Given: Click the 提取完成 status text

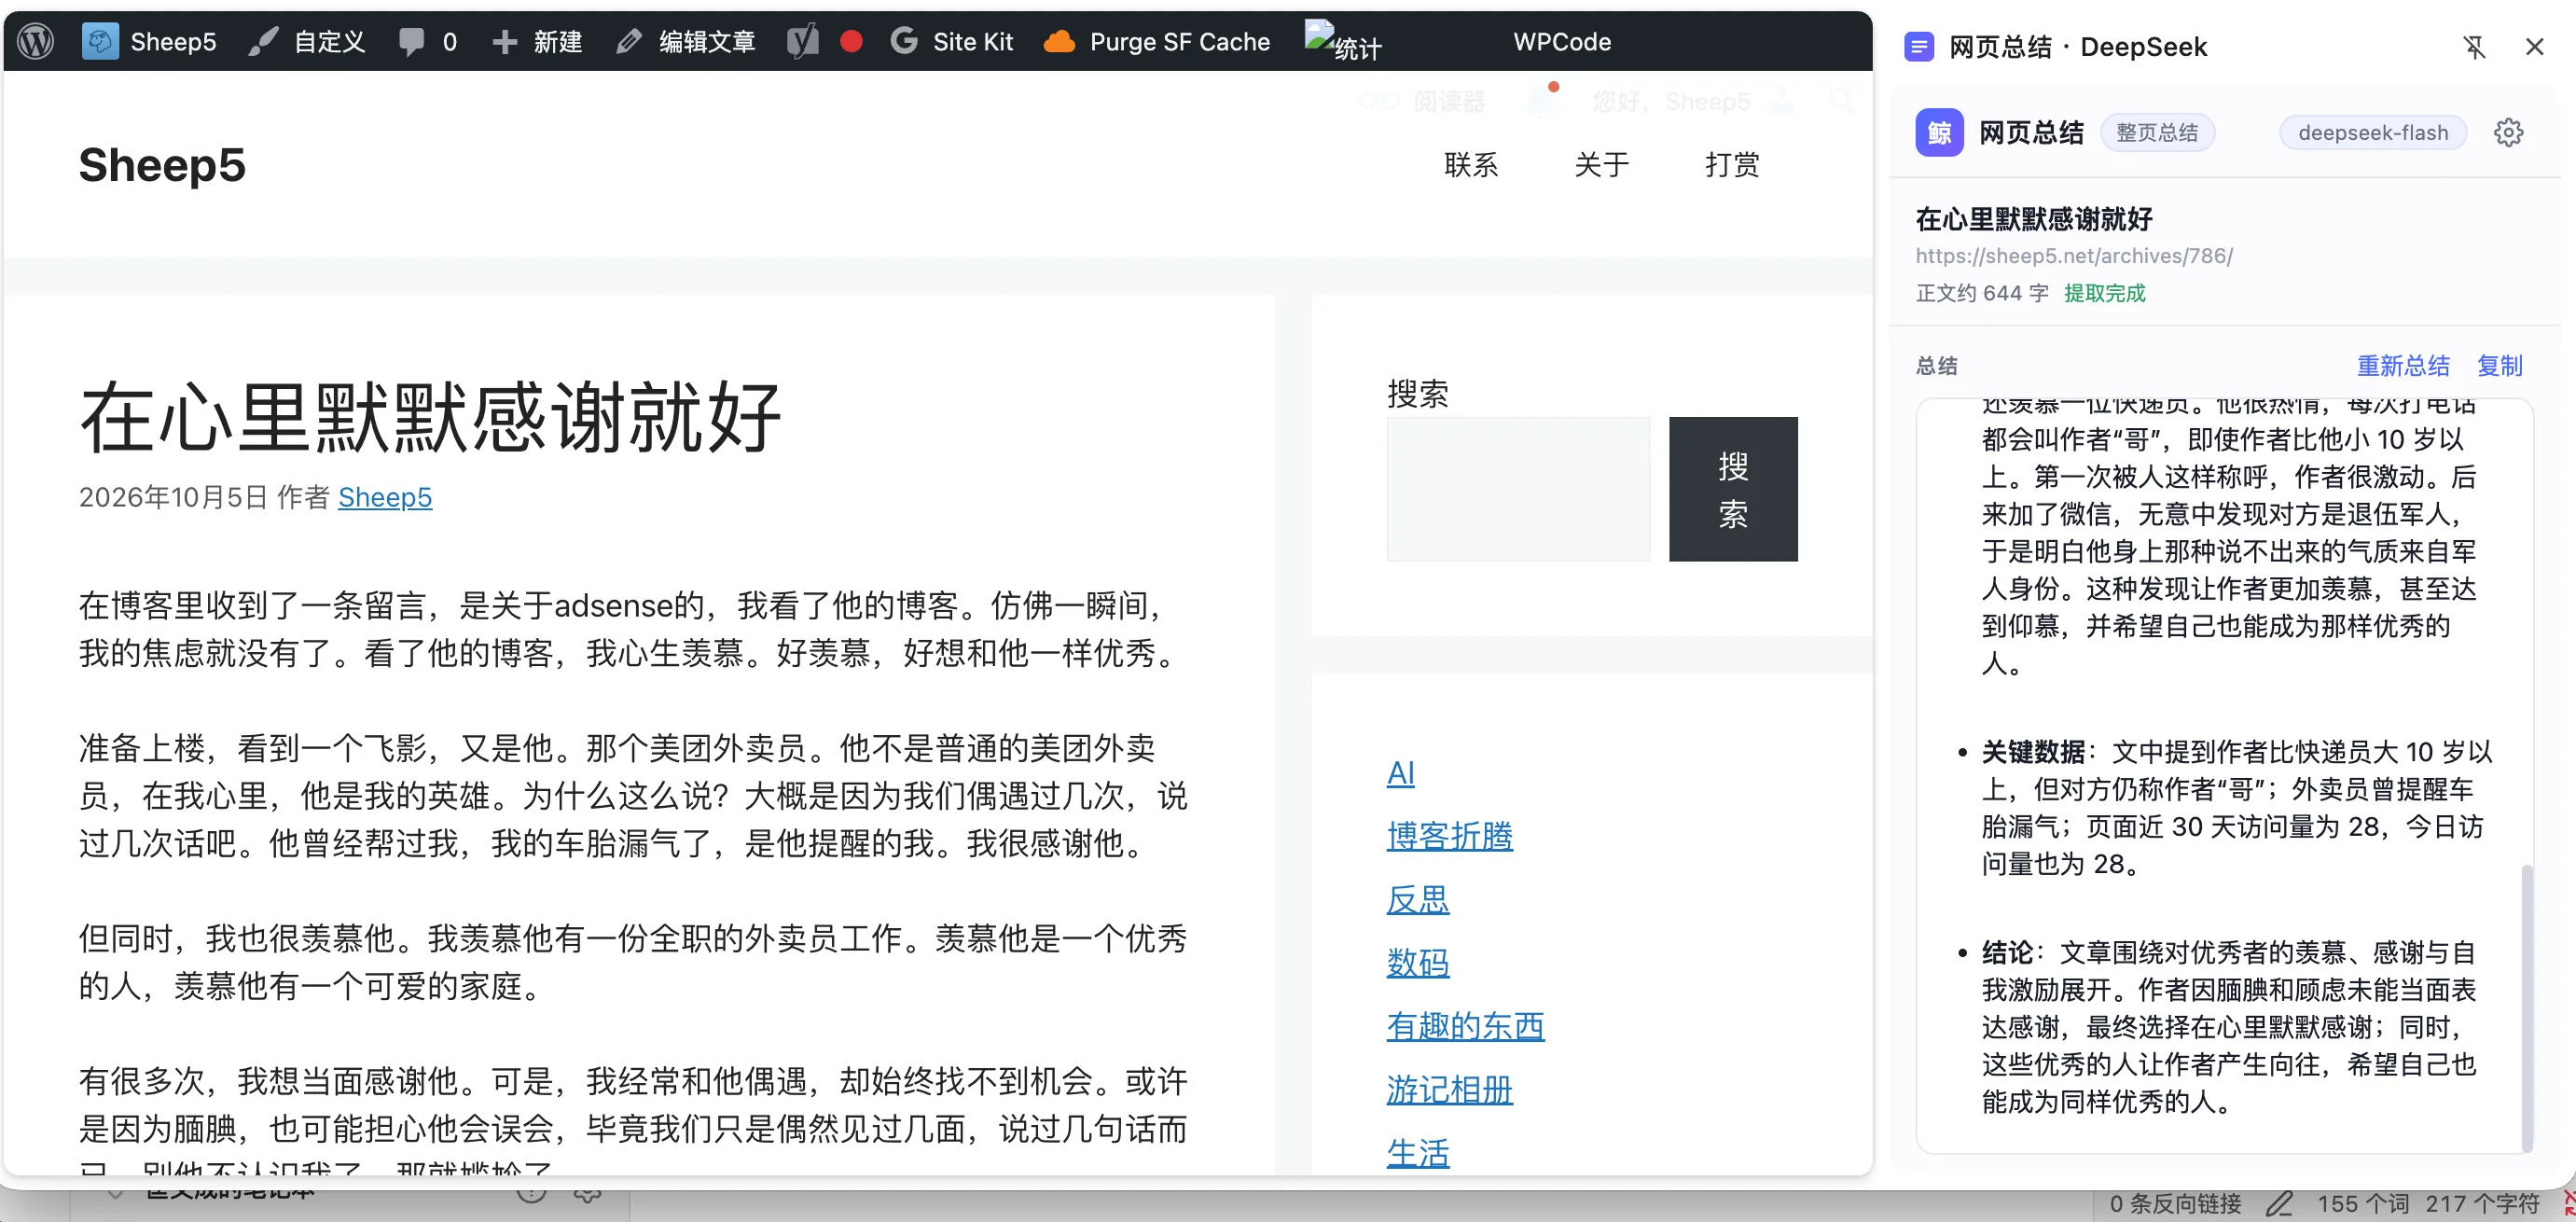Looking at the screenshot, I should 2105,293.
